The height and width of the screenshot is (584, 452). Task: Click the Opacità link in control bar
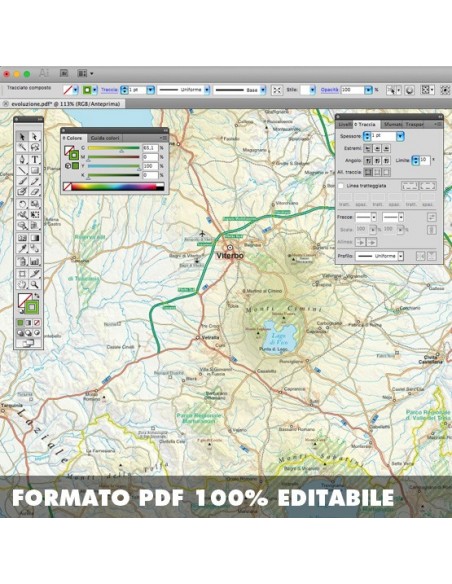[330, 90]
